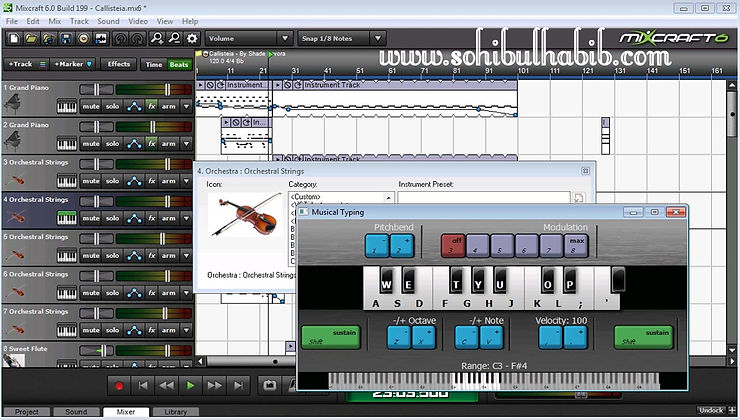The height and width of the screenshot is (420, 740).
Task: Open the Video menu
Action: click(138, 21)
